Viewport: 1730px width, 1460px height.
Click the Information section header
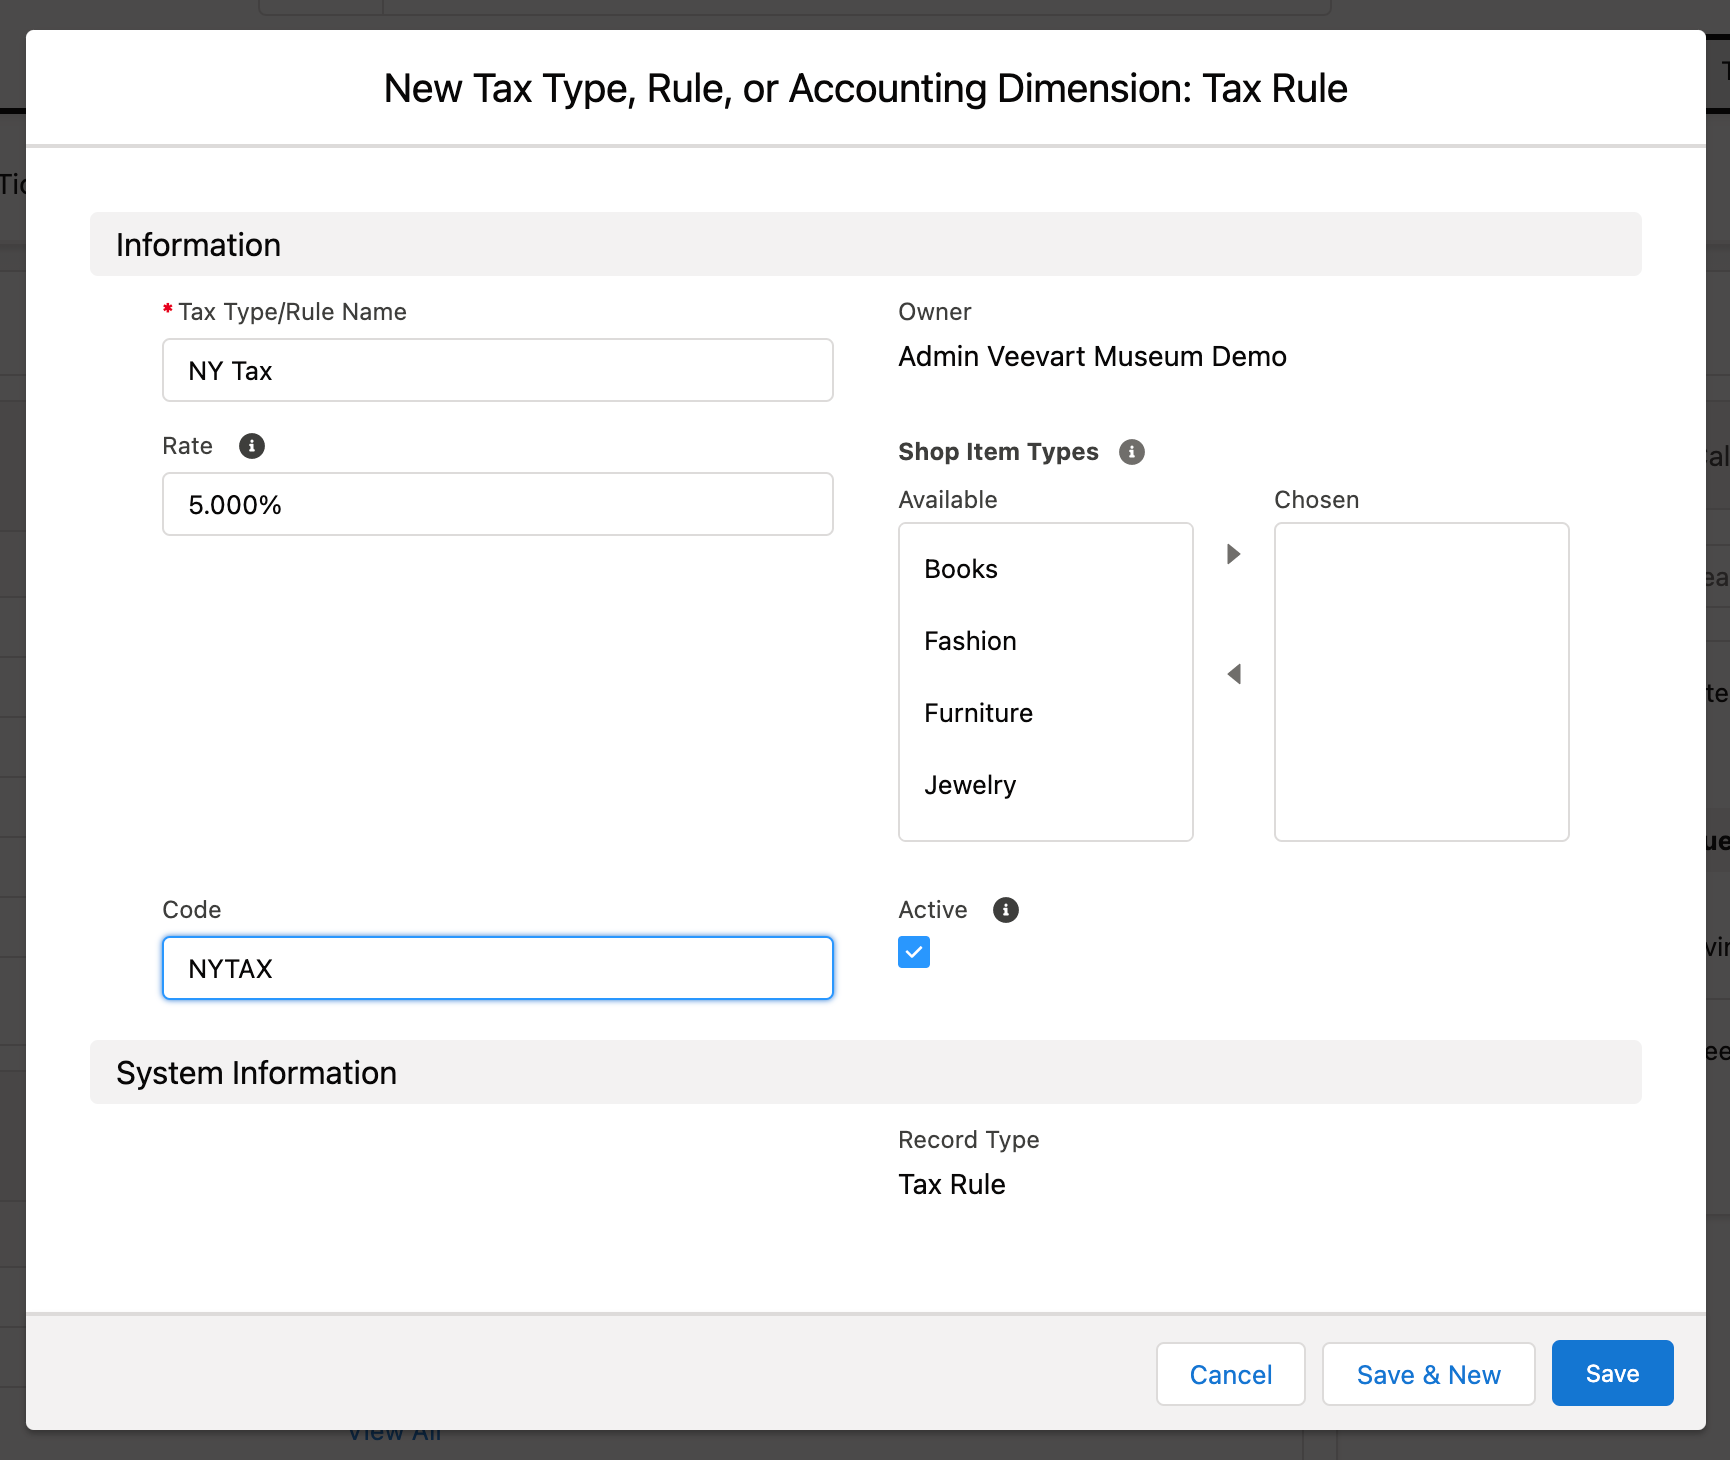click(198, 244)
